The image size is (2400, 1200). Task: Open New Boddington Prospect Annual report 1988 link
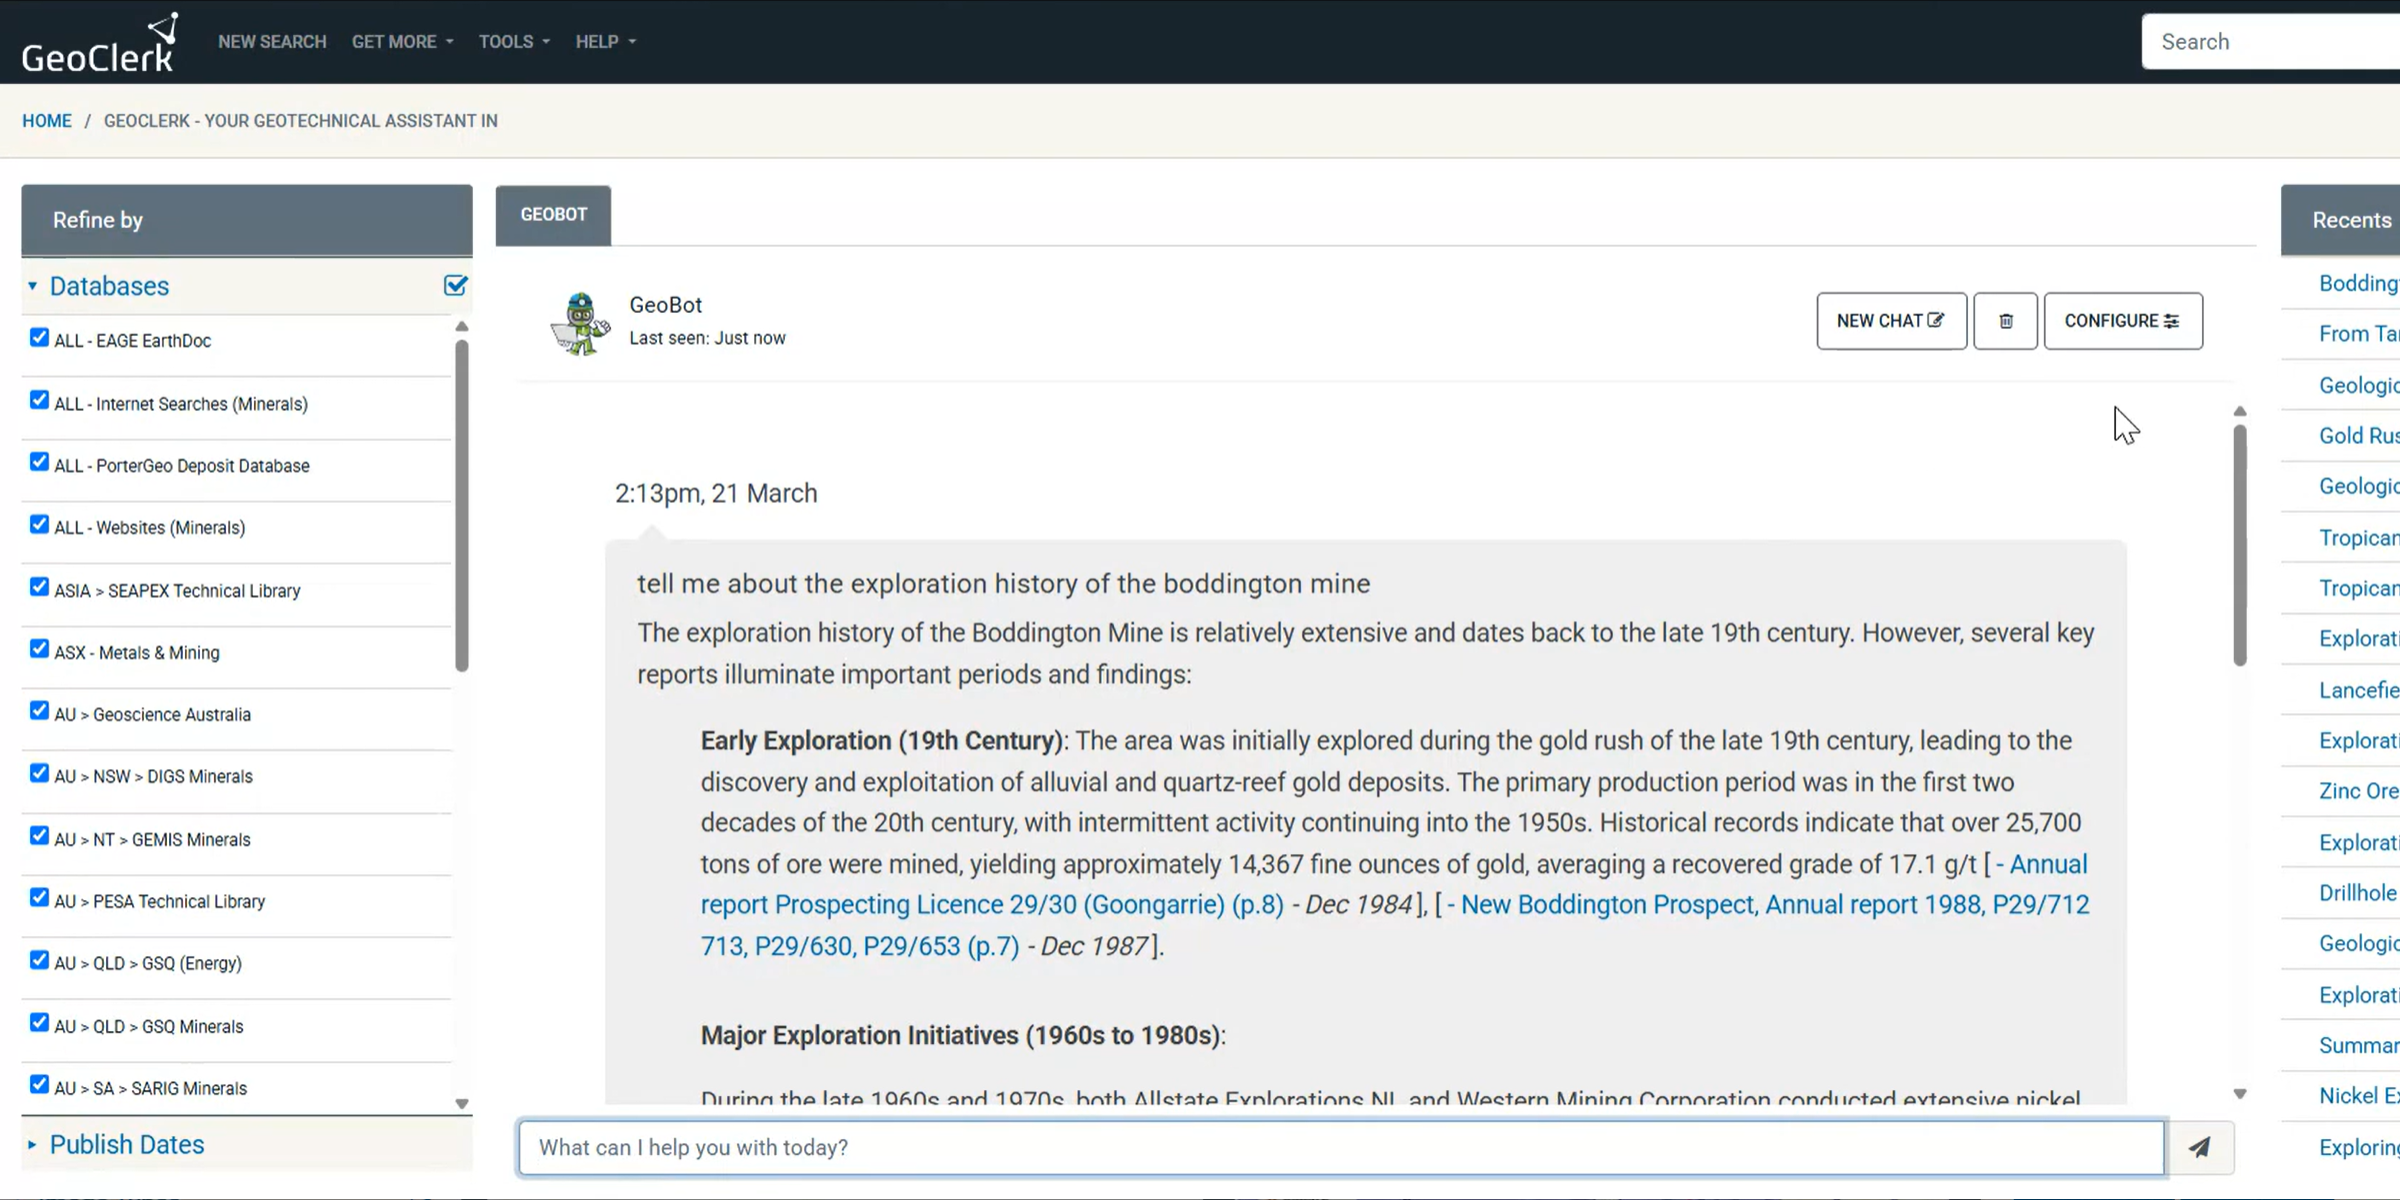1395,925
